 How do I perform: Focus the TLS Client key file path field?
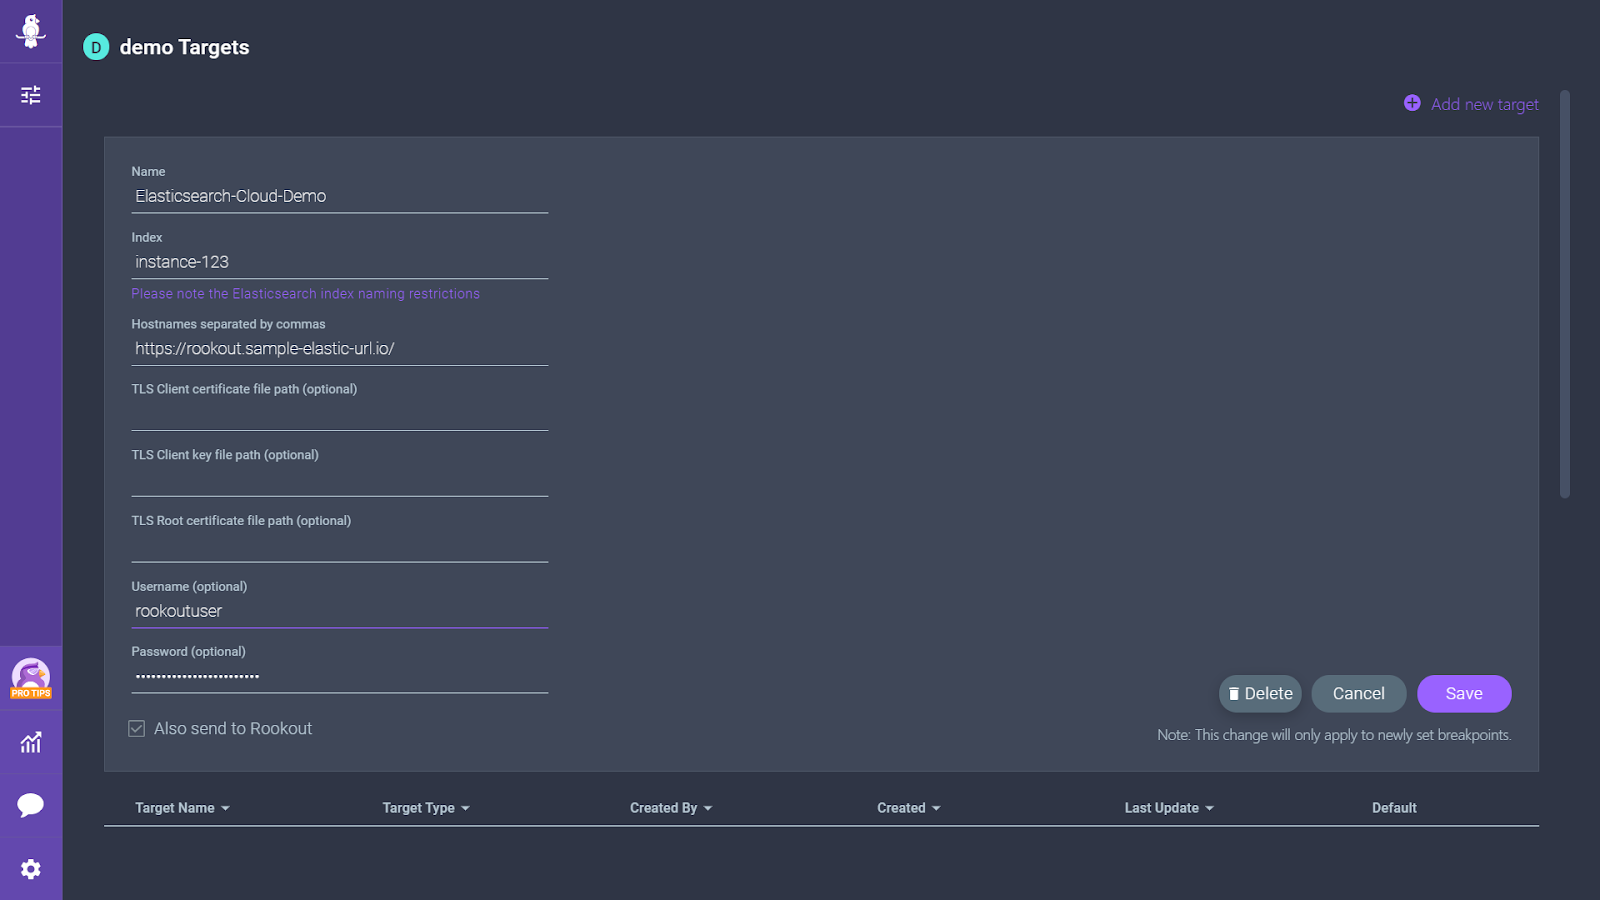point(340,481)
